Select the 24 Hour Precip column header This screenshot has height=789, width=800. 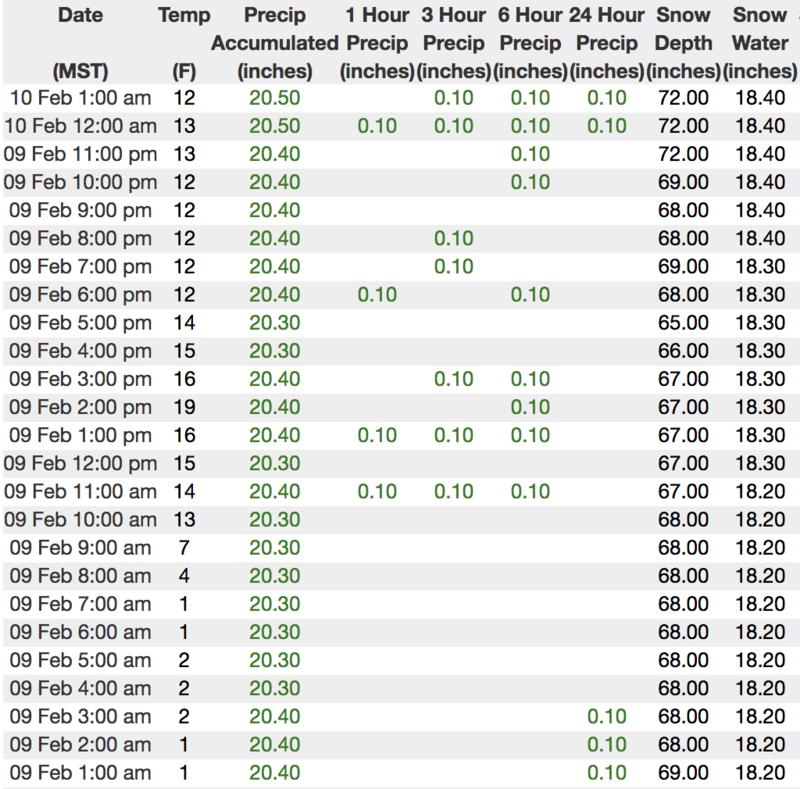[x=607, y=45]
